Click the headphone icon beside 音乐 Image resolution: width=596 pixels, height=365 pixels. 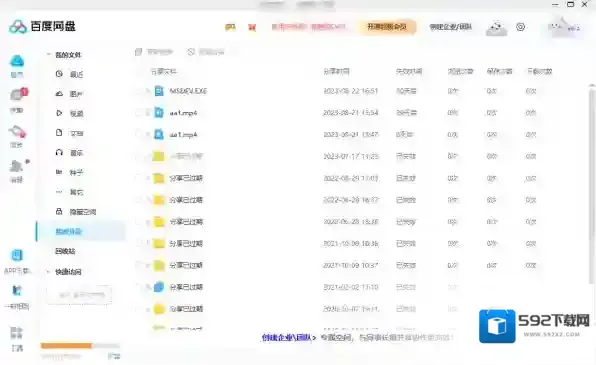point(59,152)
